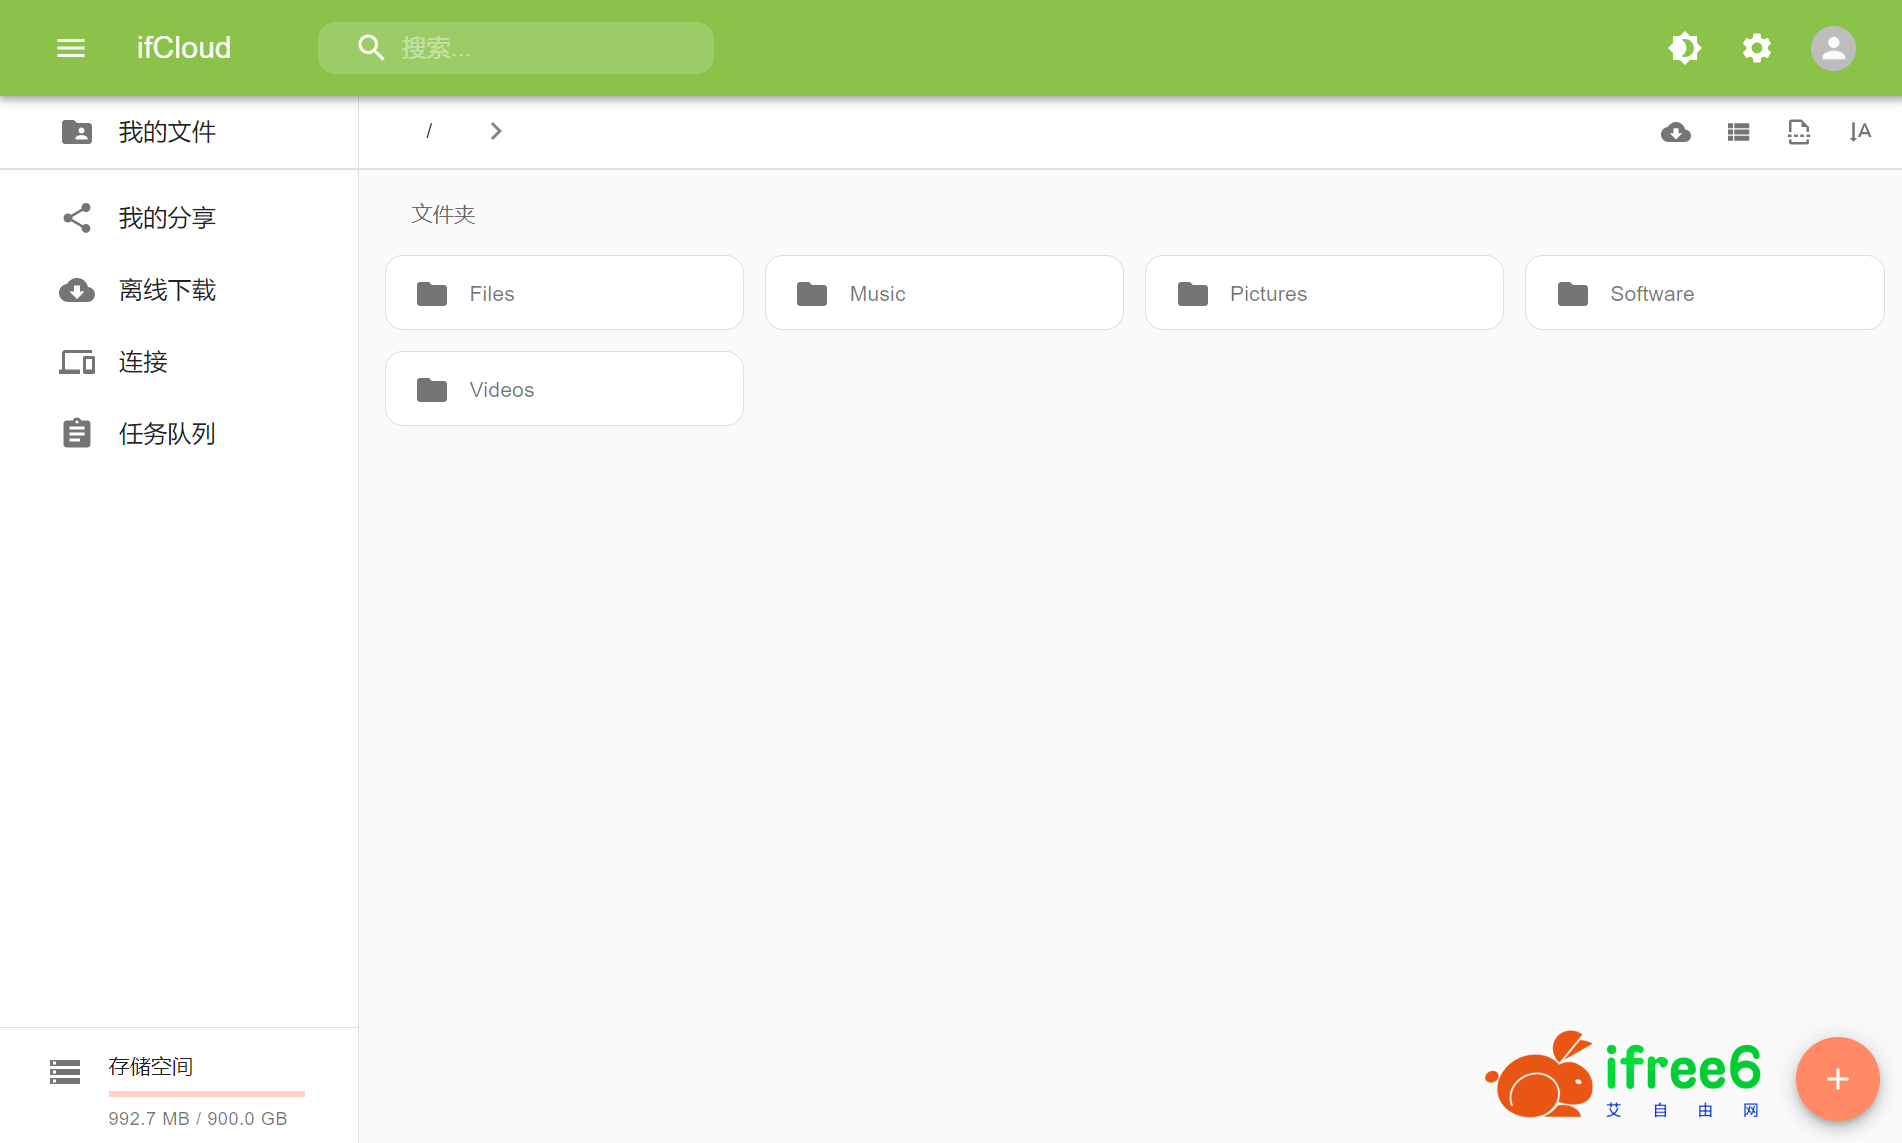Select 连接 in the sidebar
1902x1143 pixels.
[143, 362]
